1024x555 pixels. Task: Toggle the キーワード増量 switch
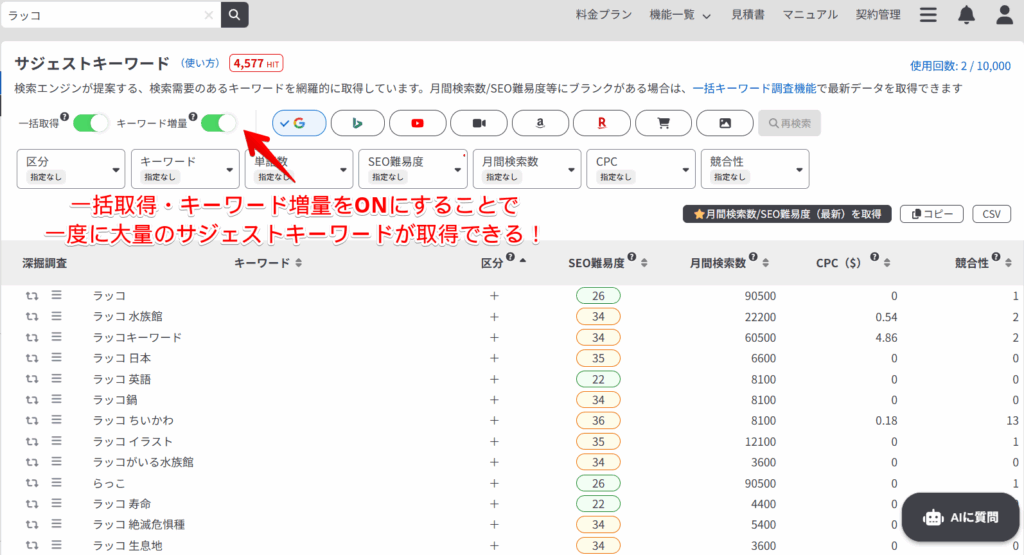(x=218, y=123)
